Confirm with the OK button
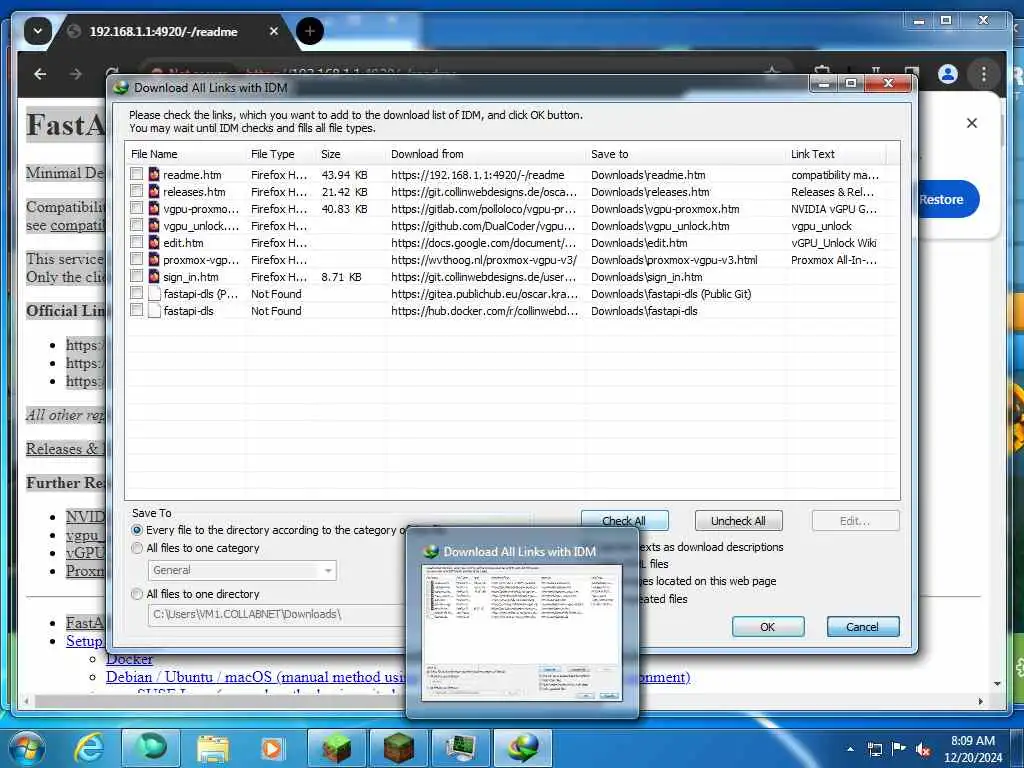1024x768 pixels. [x=767, y=626]
